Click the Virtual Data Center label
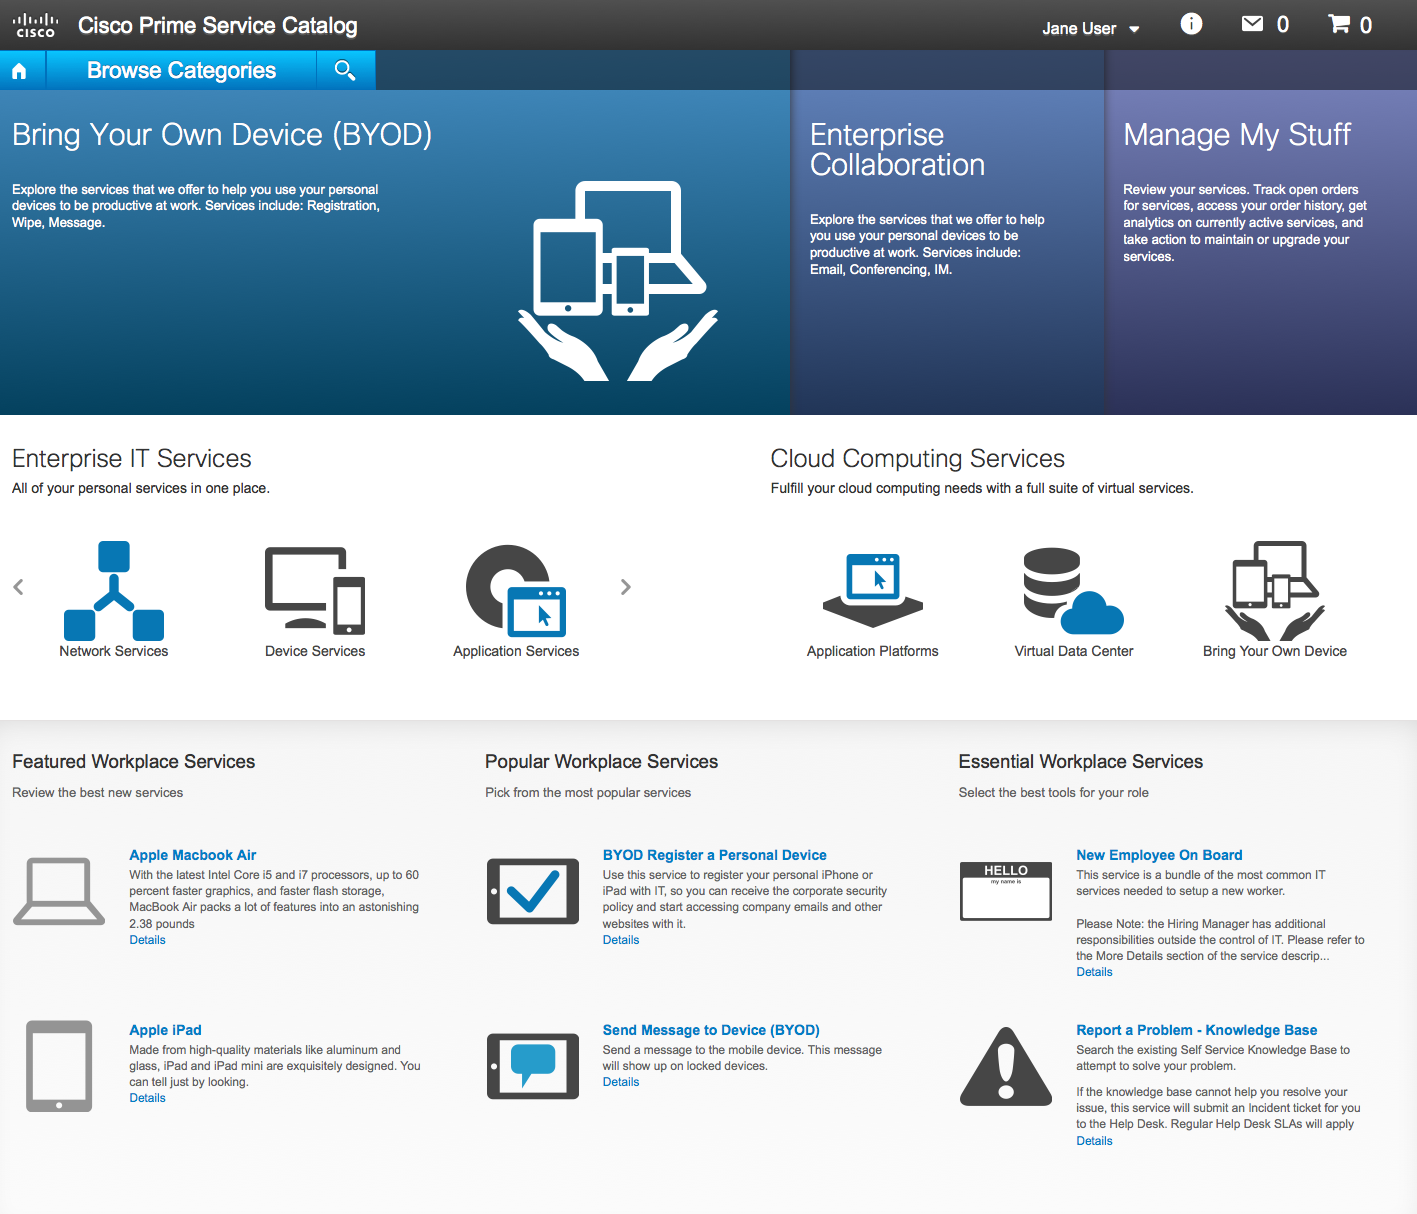1417x1214 pixels. click(1074, 651)
